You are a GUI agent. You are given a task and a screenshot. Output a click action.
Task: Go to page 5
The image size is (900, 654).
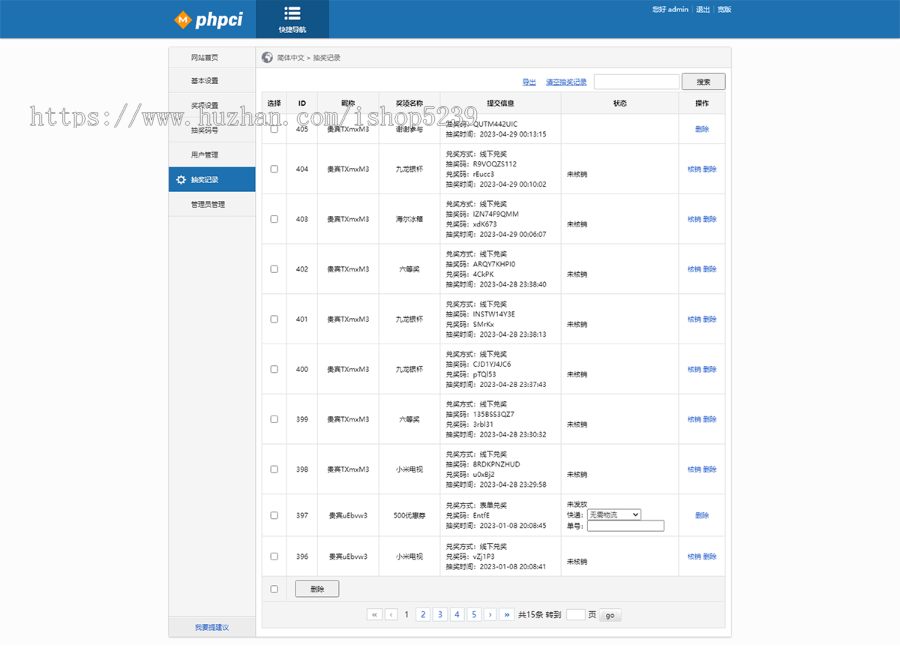(474, 614)
